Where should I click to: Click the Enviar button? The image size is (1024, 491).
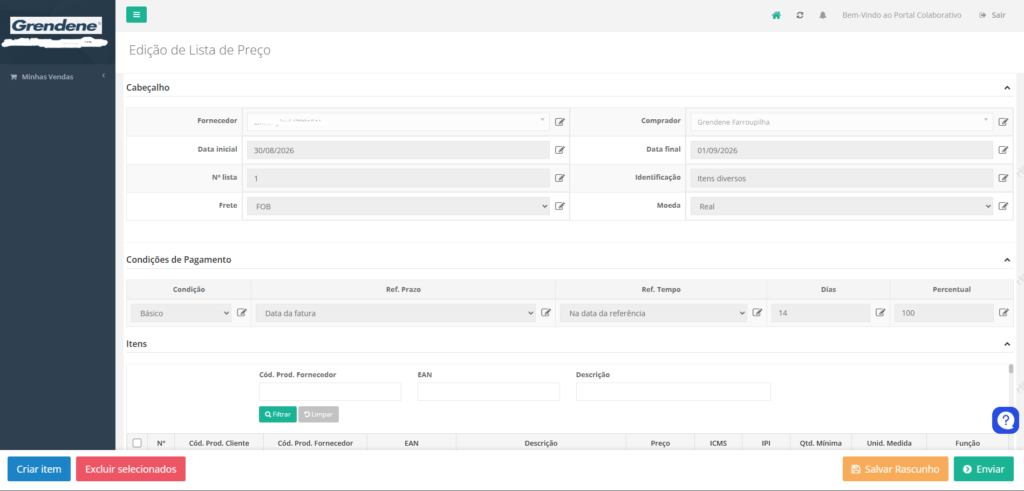pos(984,469)
